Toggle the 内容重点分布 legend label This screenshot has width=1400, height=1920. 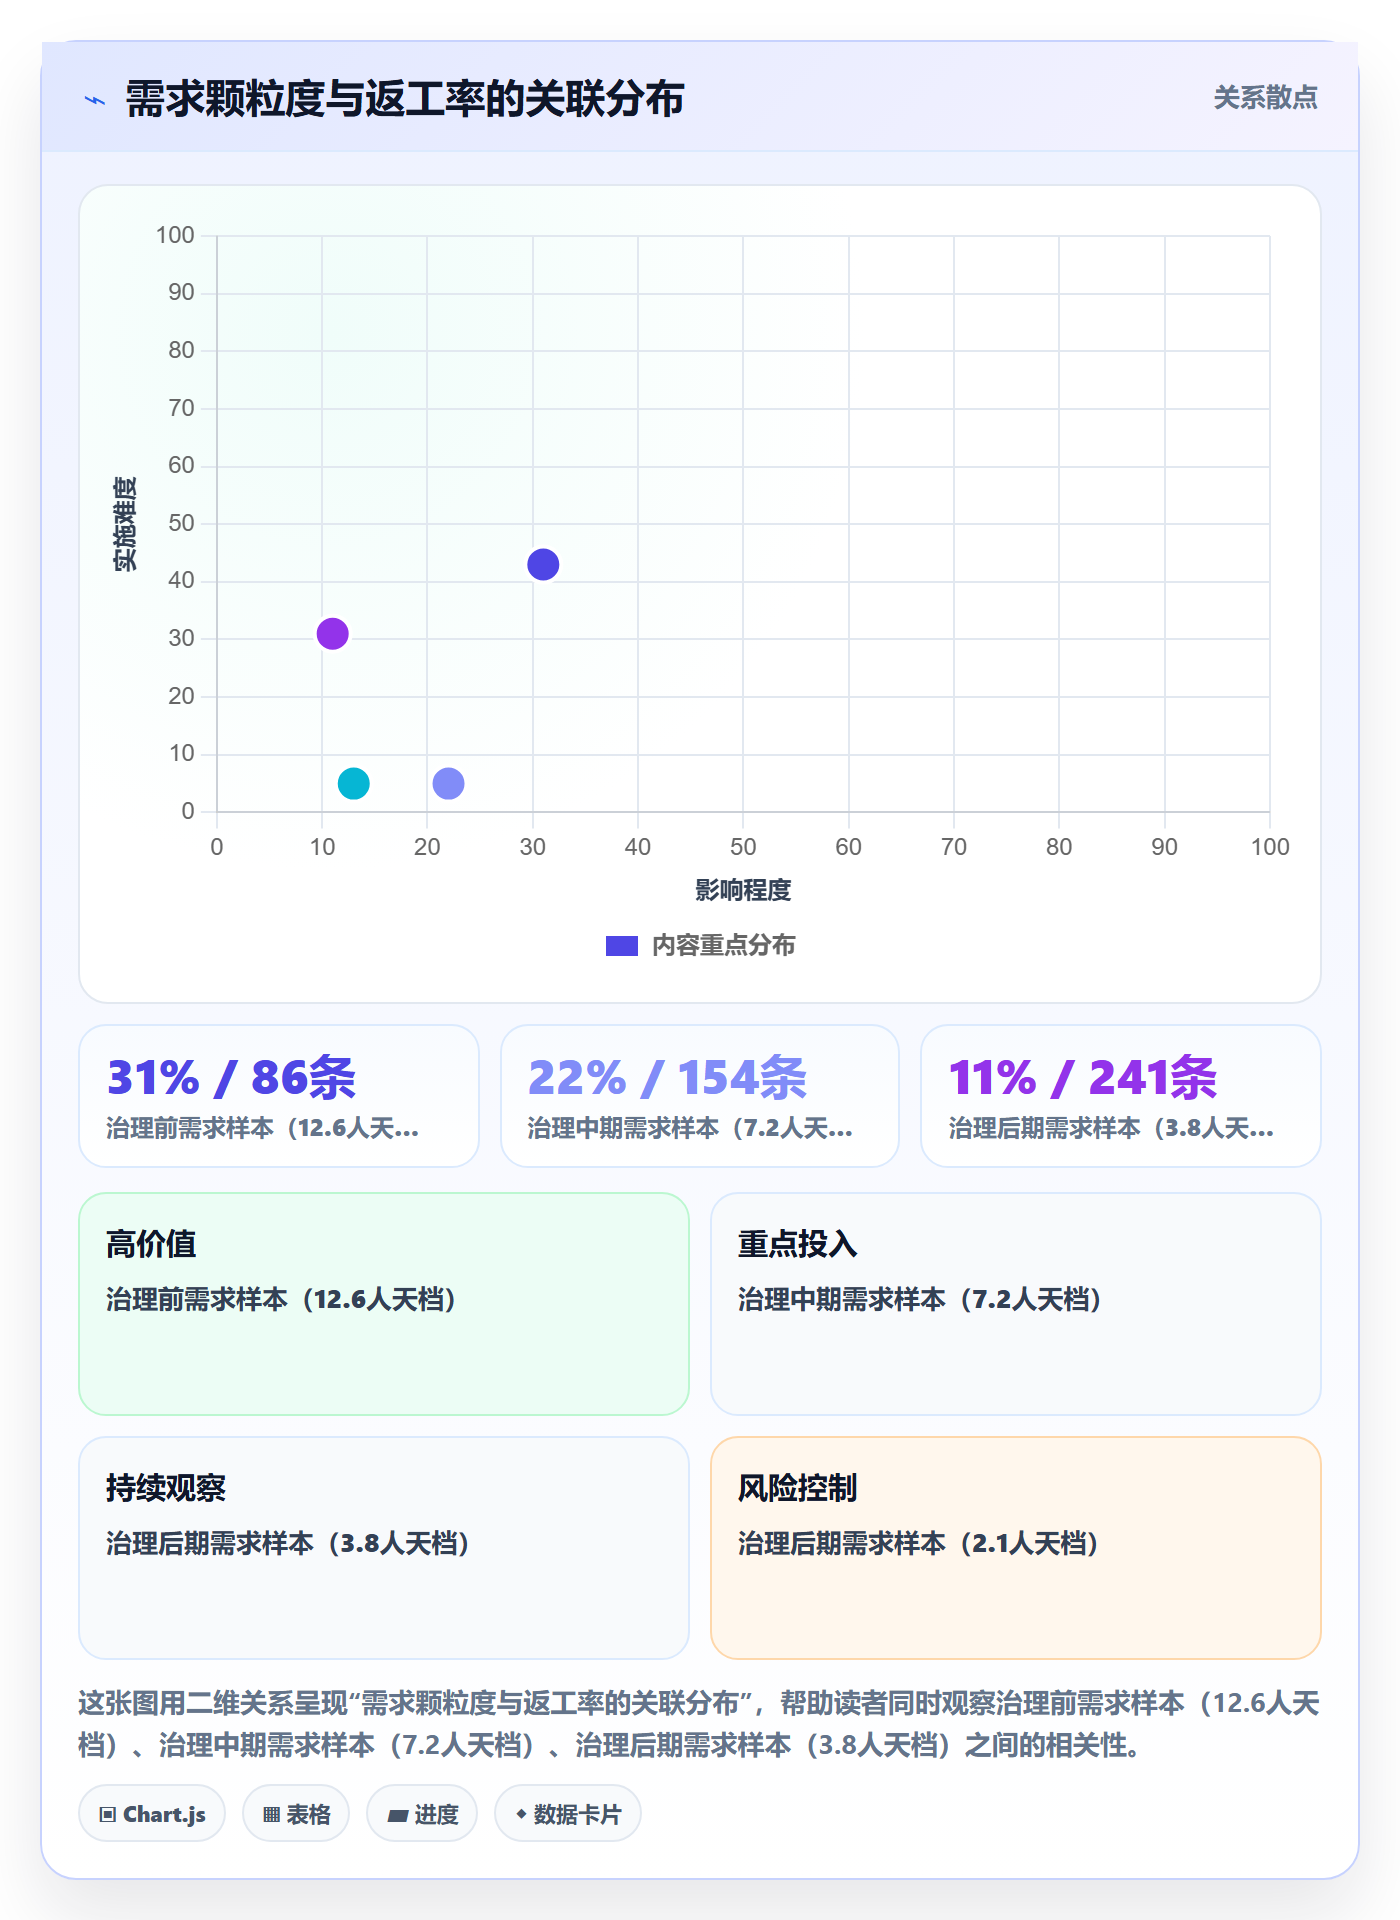point(723,946)
